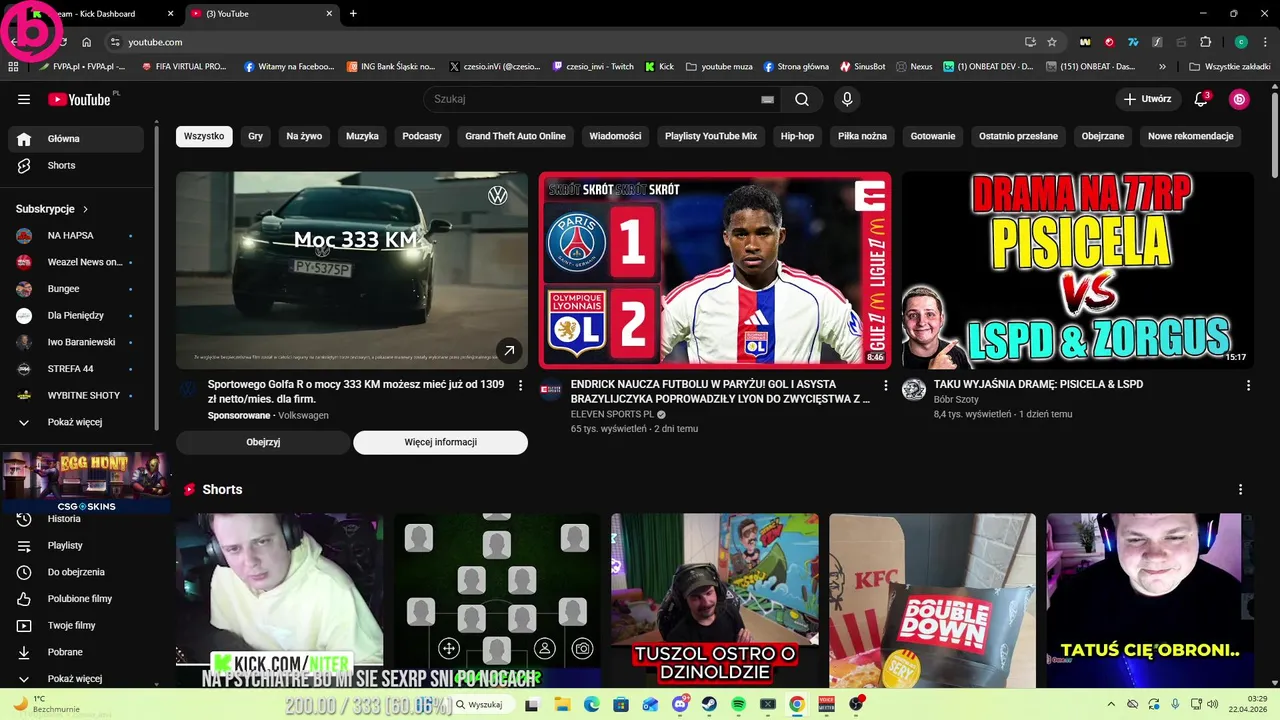Open the Shorts section three-dot menu
The width and height of the screenshot is (1280, 720).
pyautogui.click(x=1240, y=490)
